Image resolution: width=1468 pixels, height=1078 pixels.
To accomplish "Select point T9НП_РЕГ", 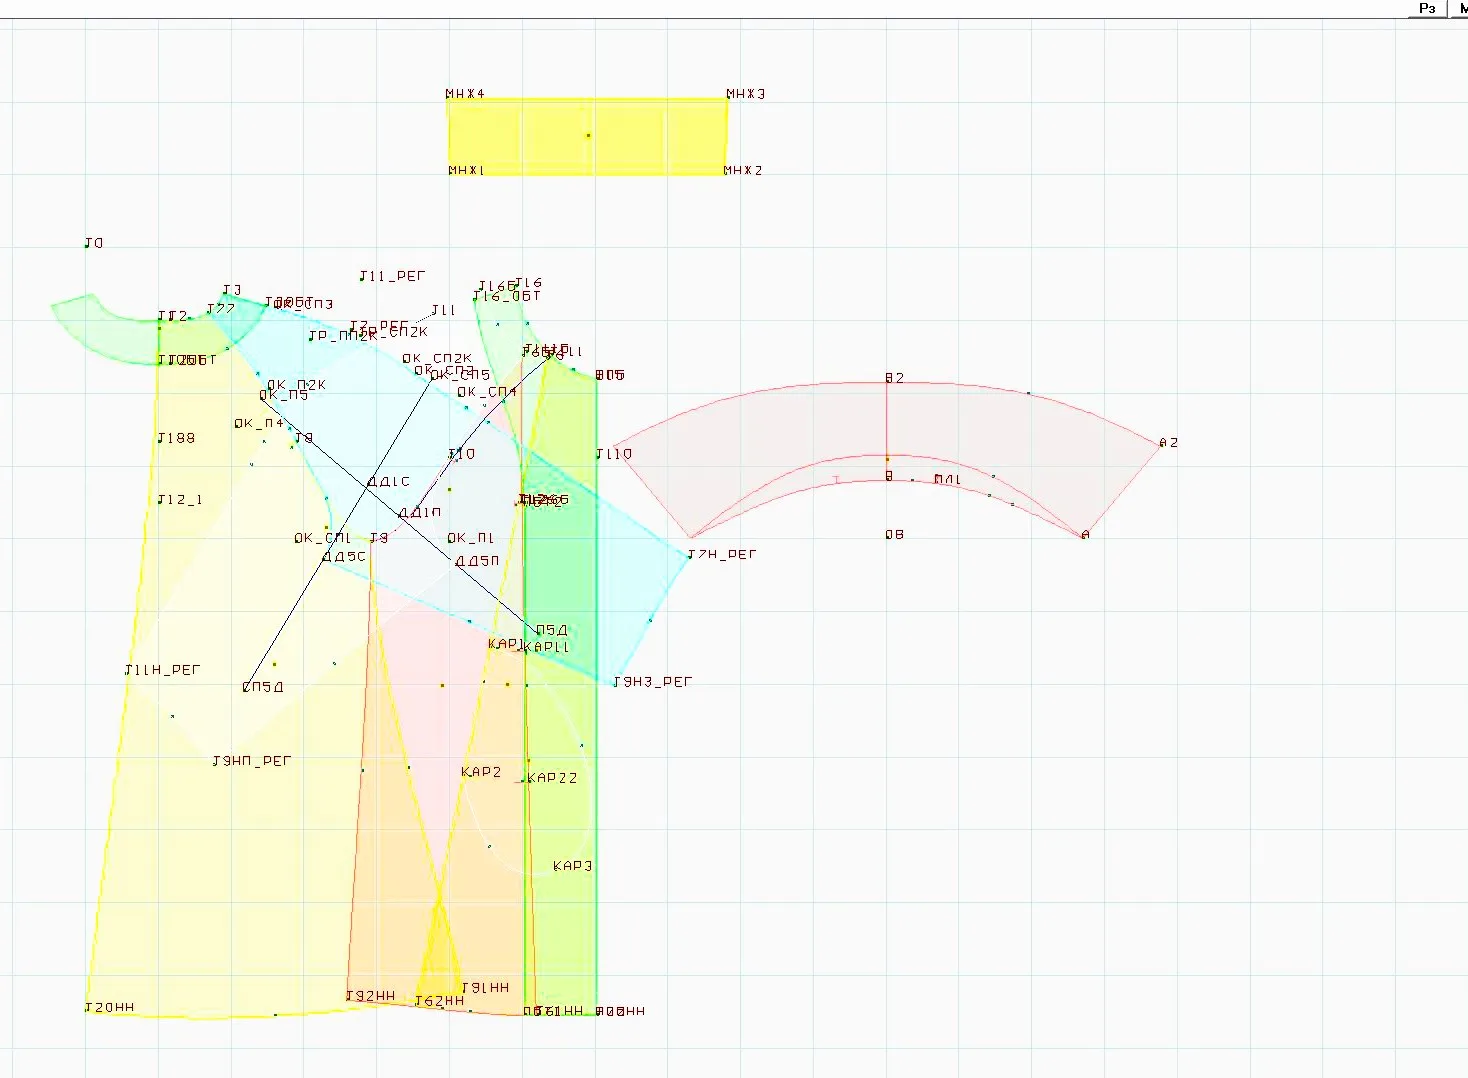I will pos(252,761).
